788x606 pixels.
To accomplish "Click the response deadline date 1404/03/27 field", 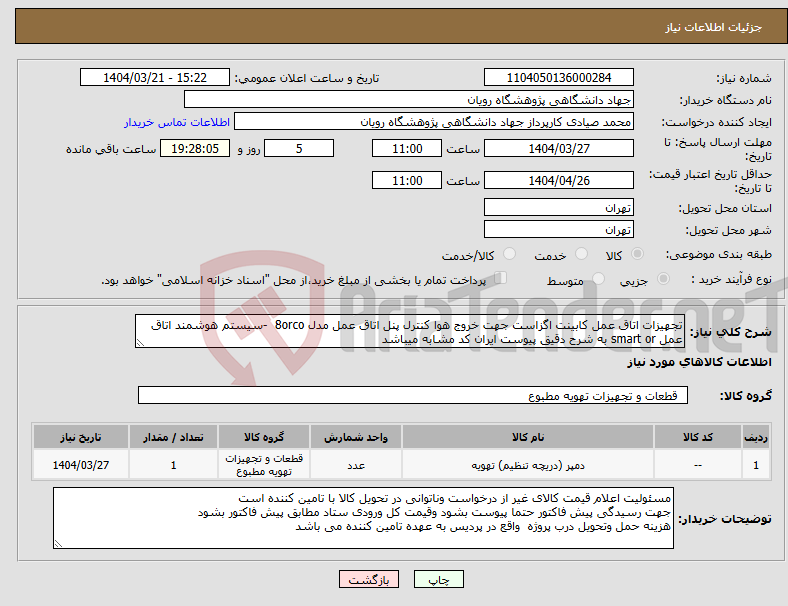I will [558, 148].
